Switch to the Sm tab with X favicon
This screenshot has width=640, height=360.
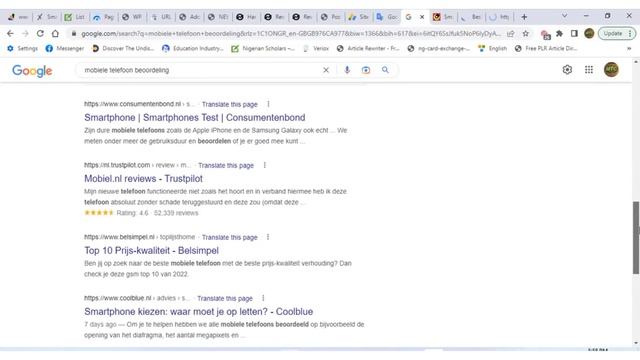coord(46,17)
